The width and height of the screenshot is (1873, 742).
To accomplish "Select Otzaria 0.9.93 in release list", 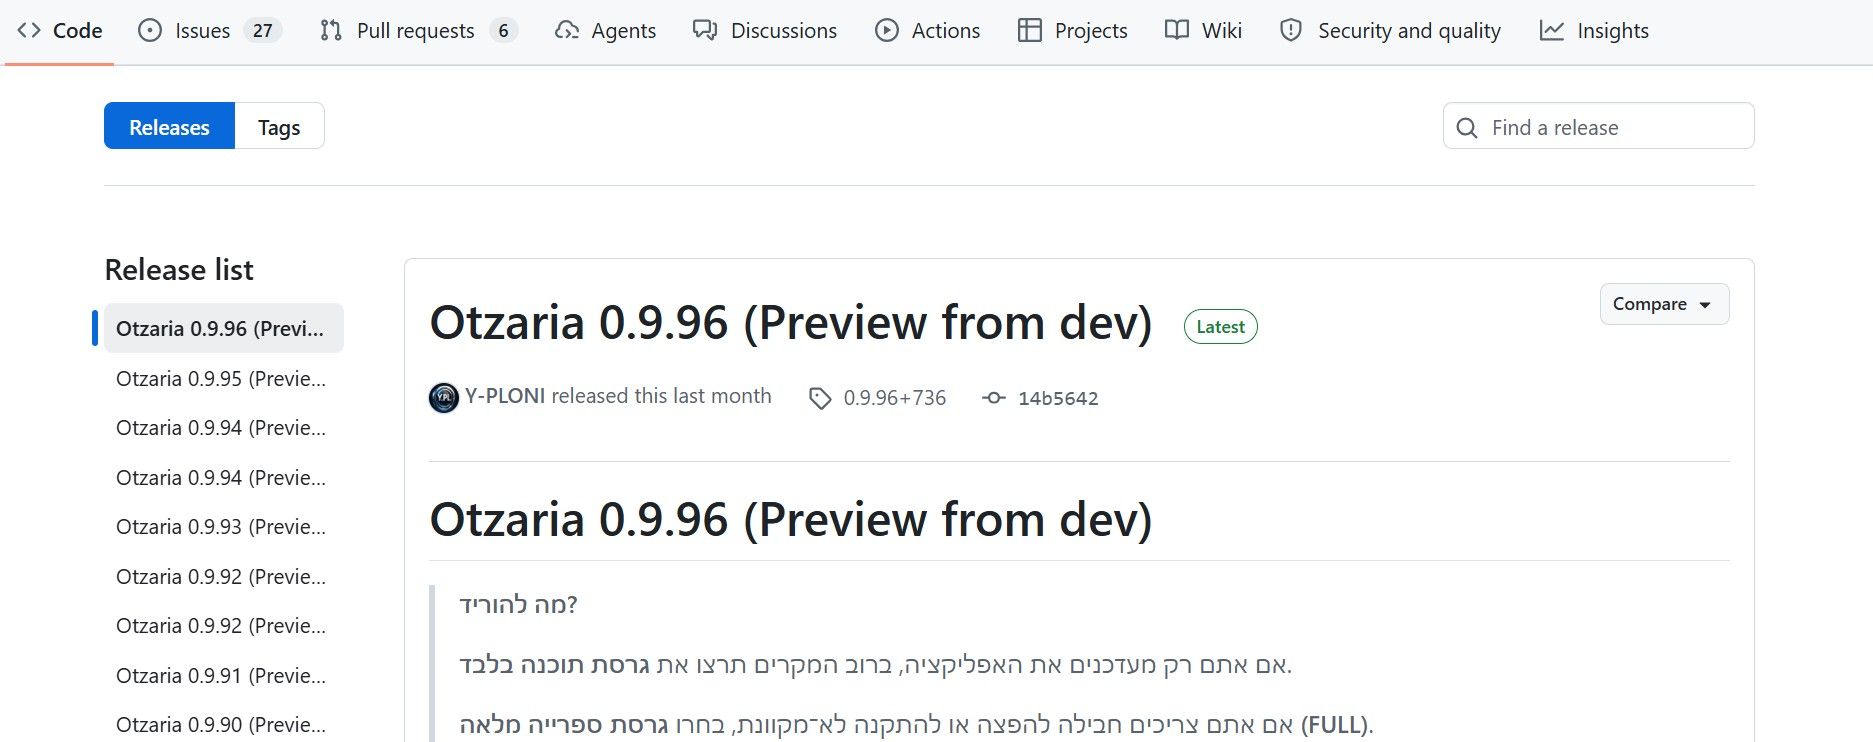I will [x=224, y=526].
